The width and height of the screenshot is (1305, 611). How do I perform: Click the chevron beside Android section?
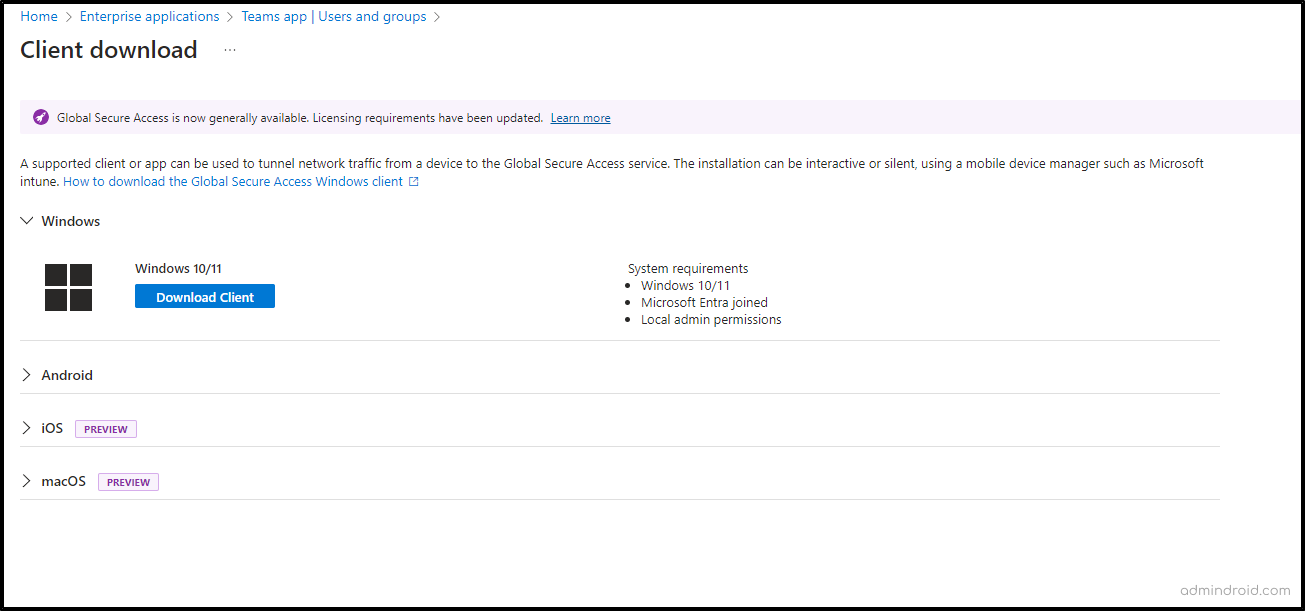click(26, 374)
